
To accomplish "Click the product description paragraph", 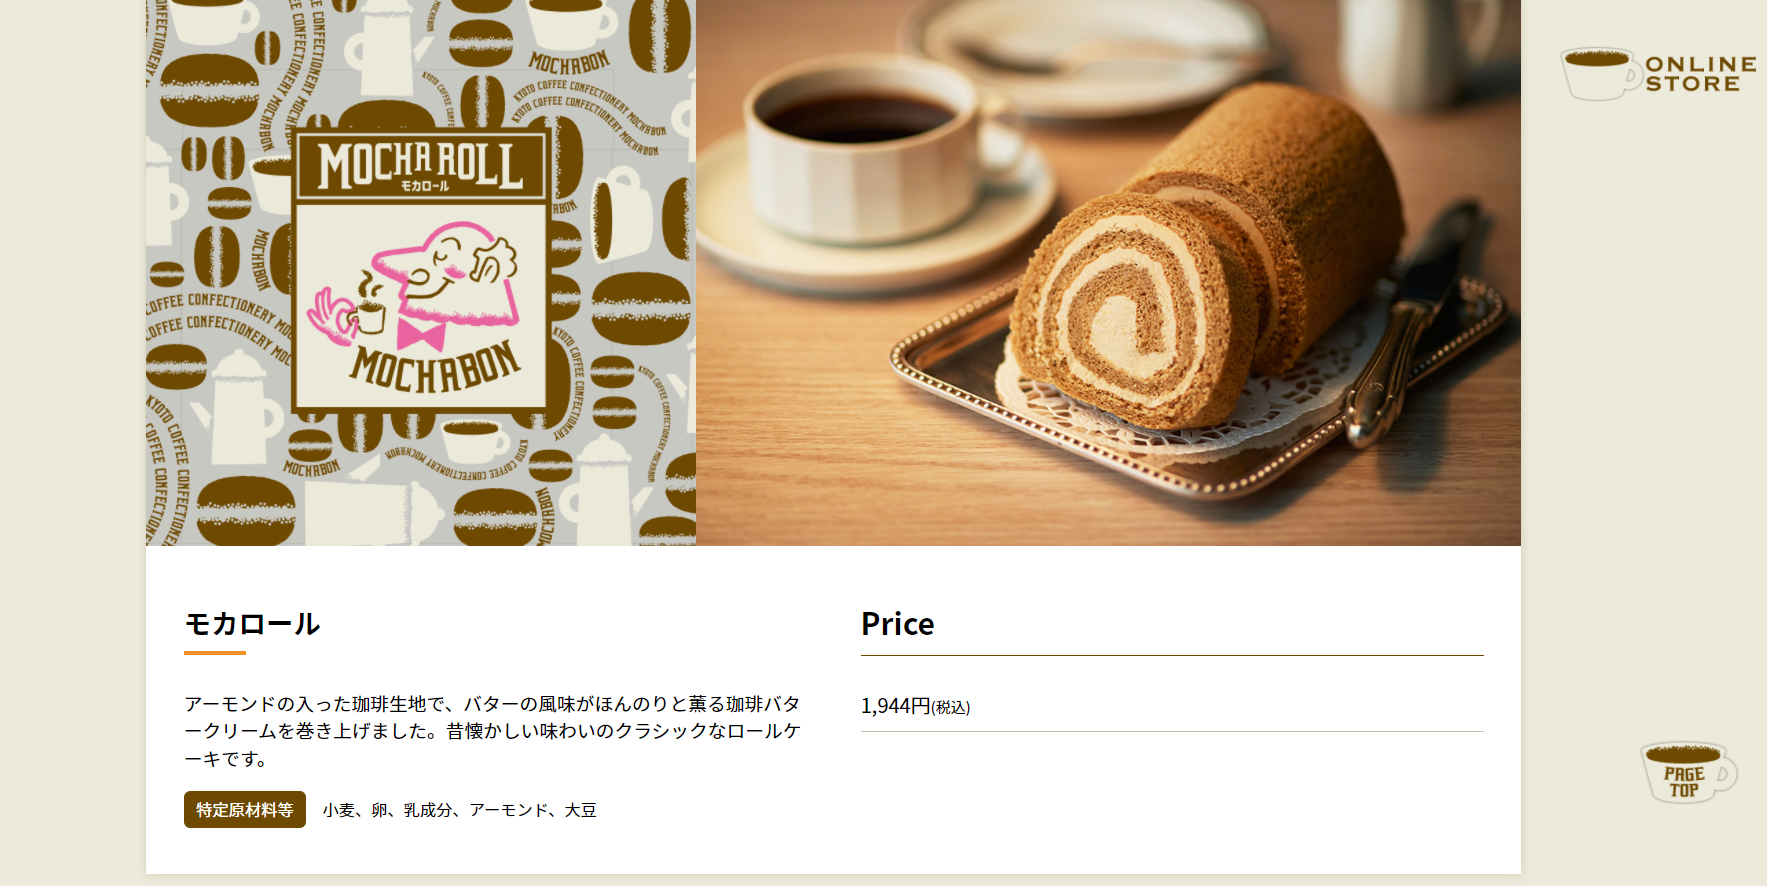I will 493,731.
